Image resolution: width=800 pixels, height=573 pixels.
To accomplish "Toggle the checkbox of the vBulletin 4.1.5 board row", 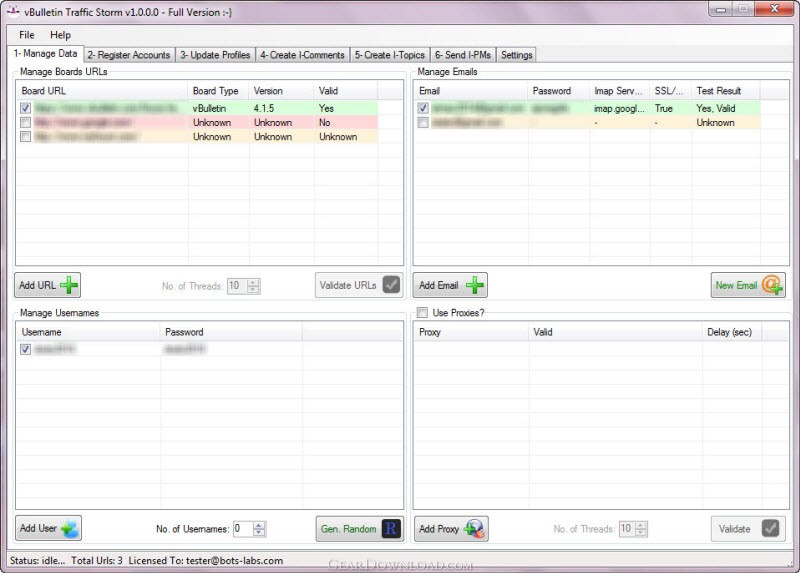I will 26,108.
